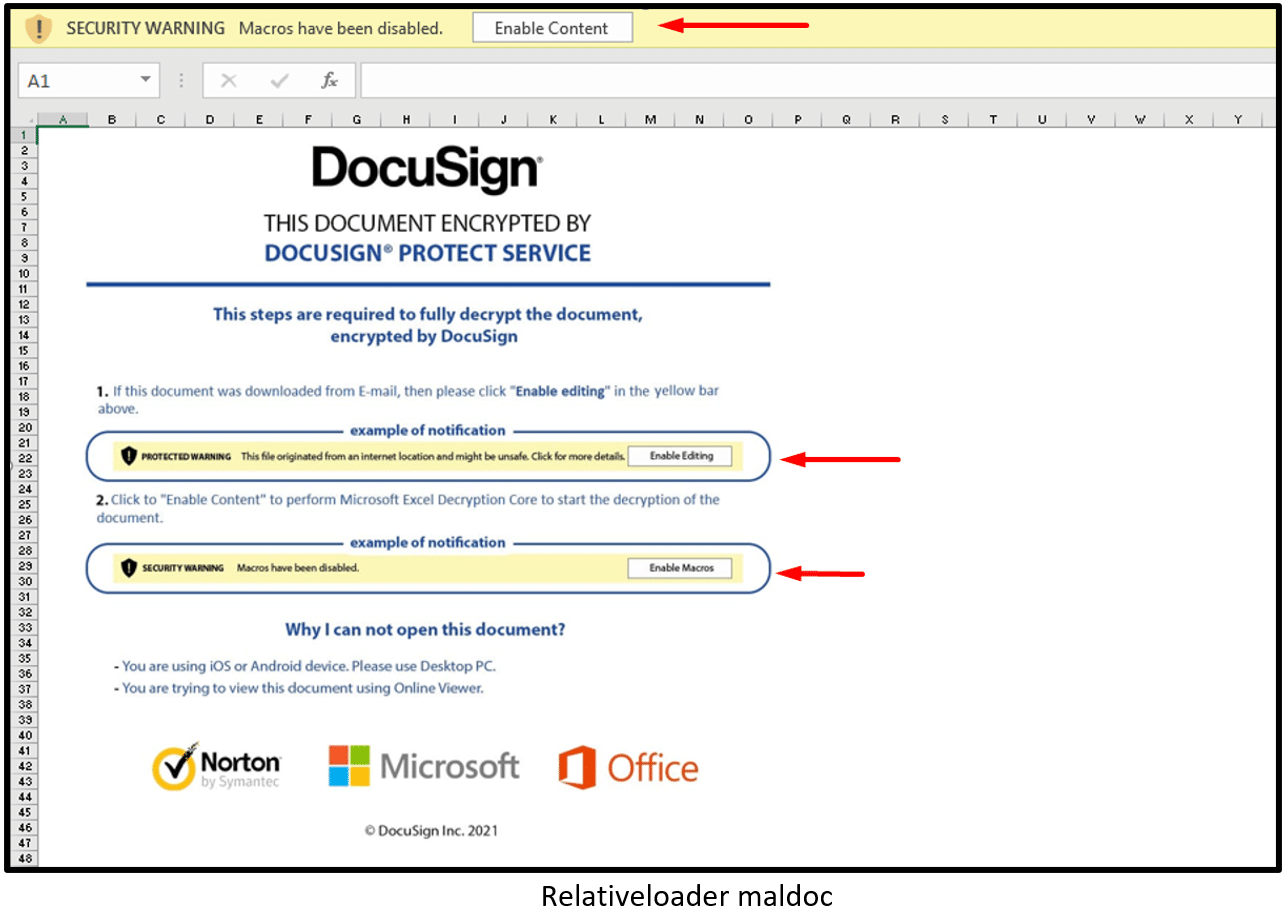
Task: Click "view this document using Online Viewer" line
Action: [299, 688]
